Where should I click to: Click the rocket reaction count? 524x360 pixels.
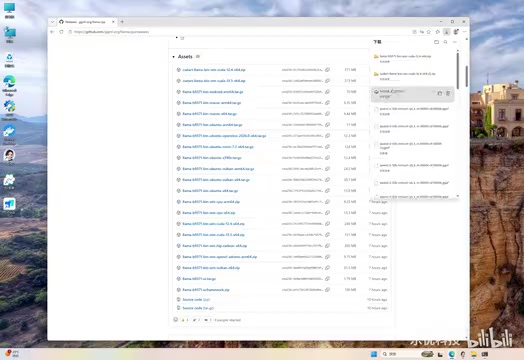196,320
